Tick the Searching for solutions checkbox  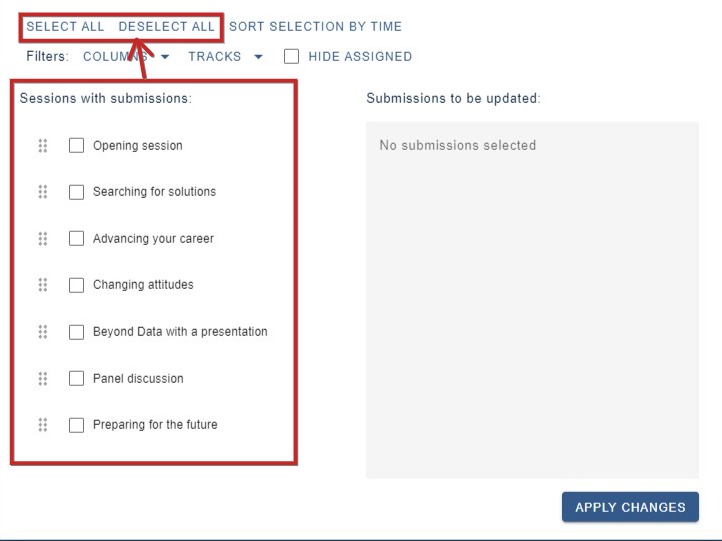click(x=76, y=192)
